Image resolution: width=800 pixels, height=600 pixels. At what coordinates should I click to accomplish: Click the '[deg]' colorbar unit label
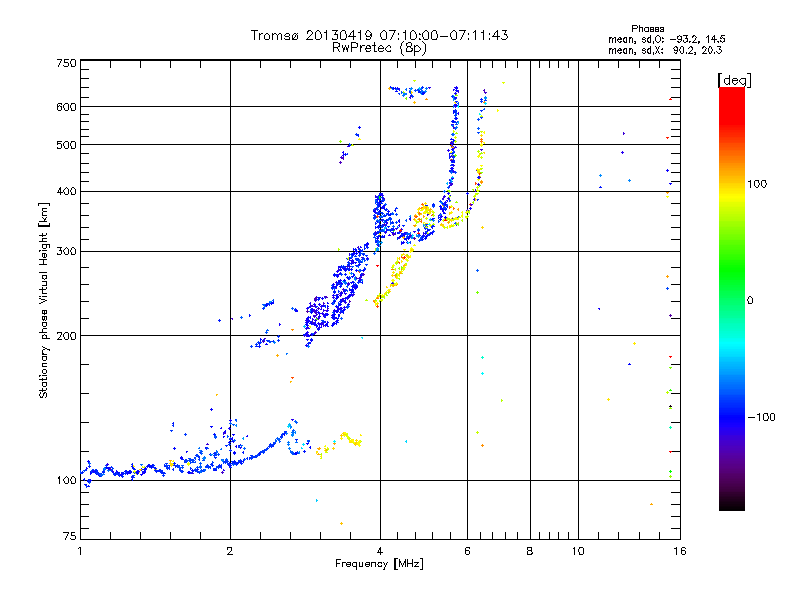tap(734, 81)
